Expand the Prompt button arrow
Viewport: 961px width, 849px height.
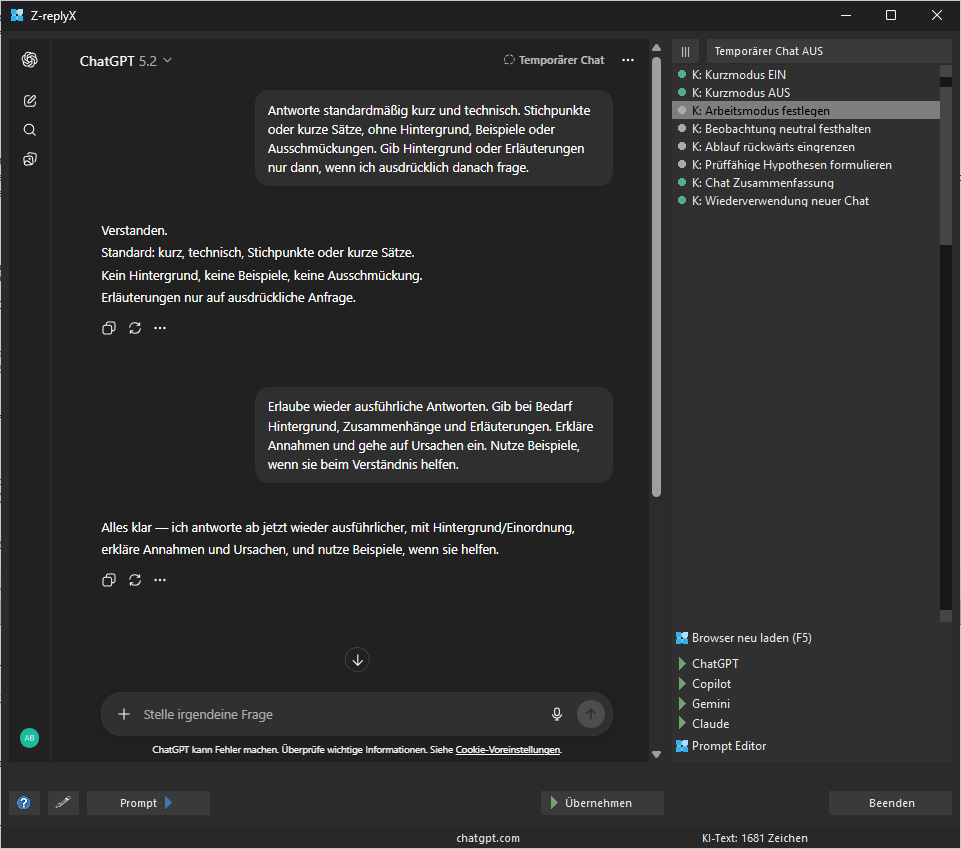click(168, 803)
